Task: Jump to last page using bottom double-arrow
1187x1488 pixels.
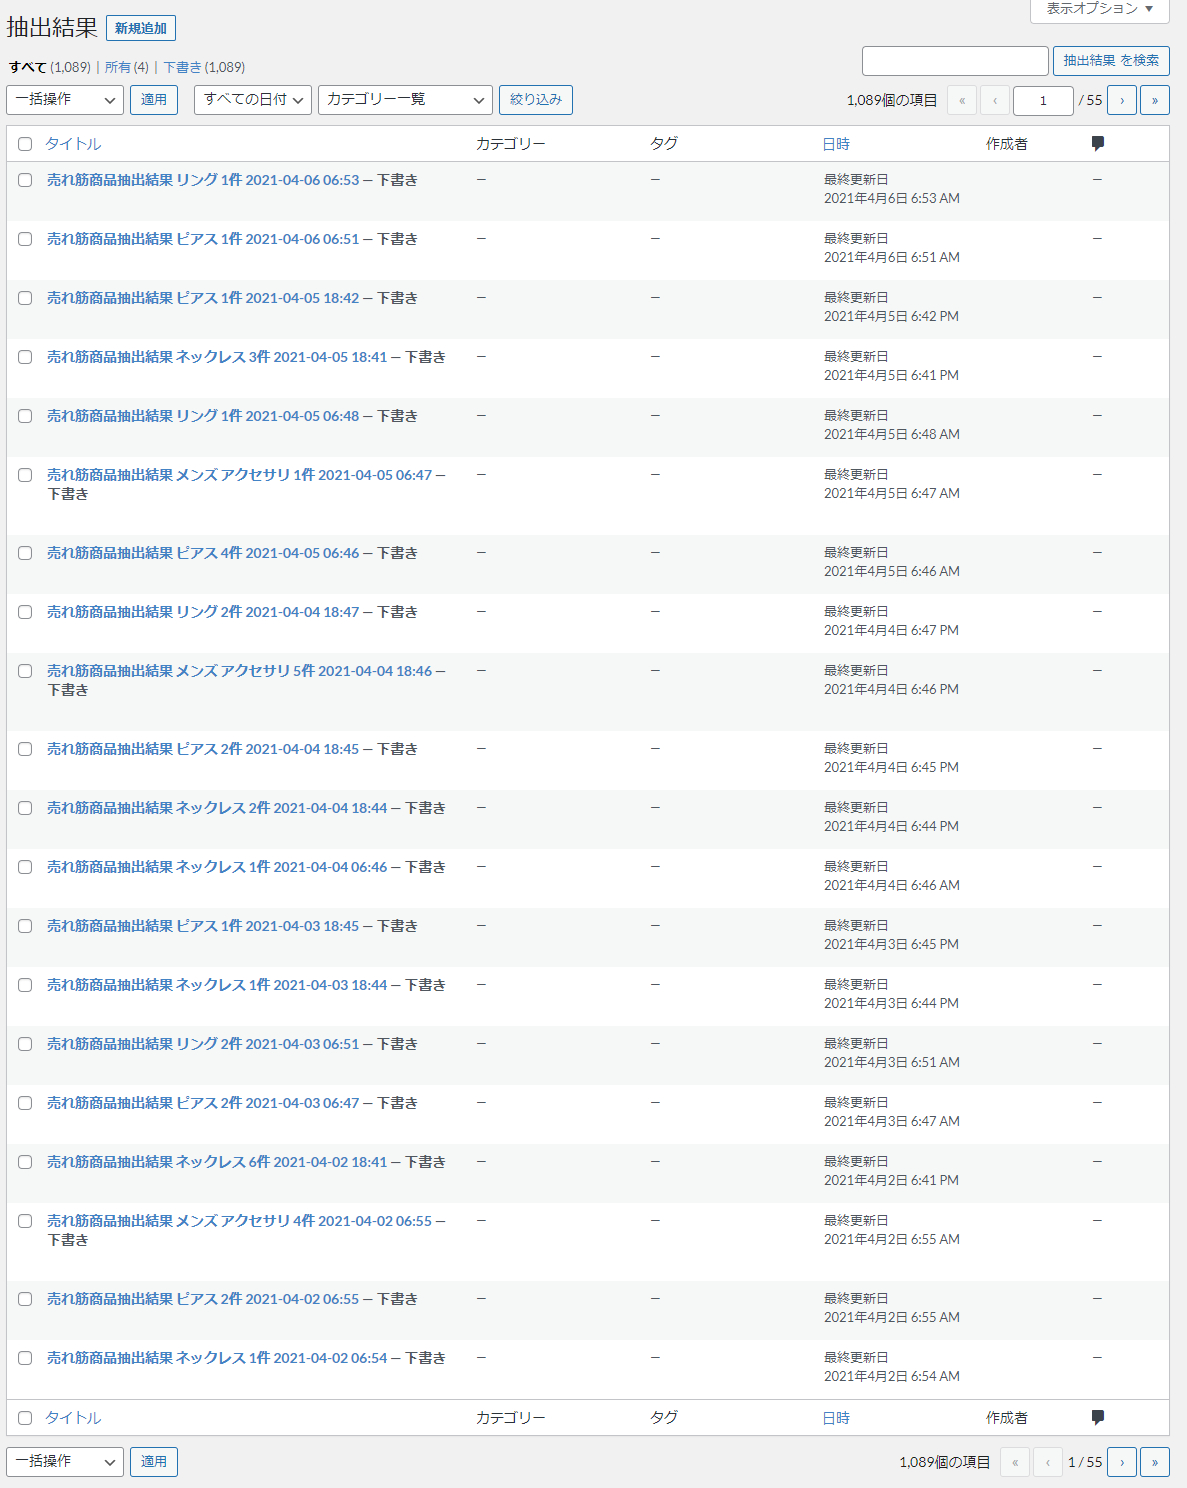Action: (x=1155, y=1462)
